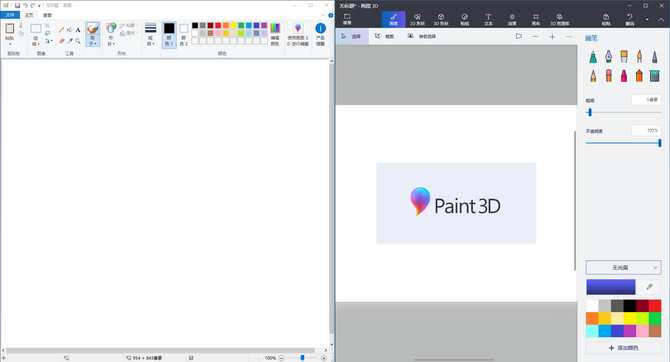Open the 3D library tab in Paint 3D
Image resolution: width=670 pixels, height=362 pixels.
pos(560,19)
